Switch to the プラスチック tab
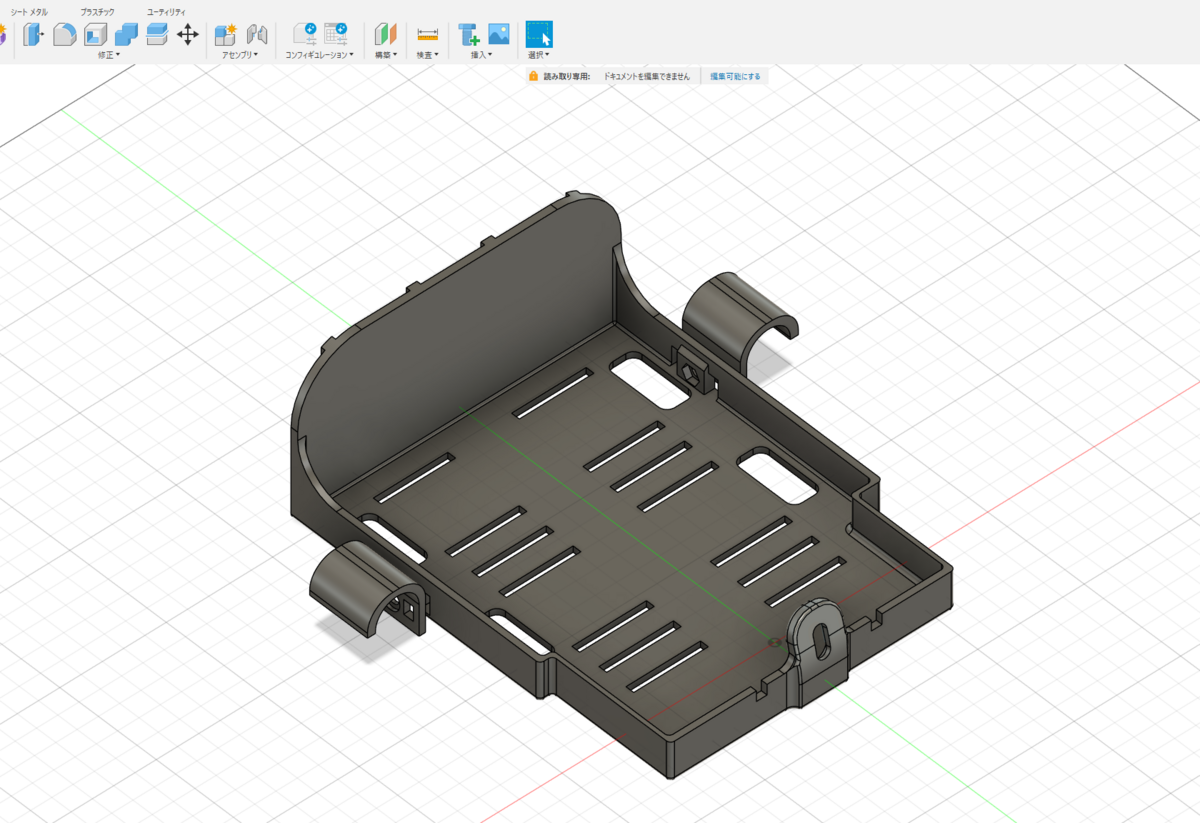 tap(98, 11)
